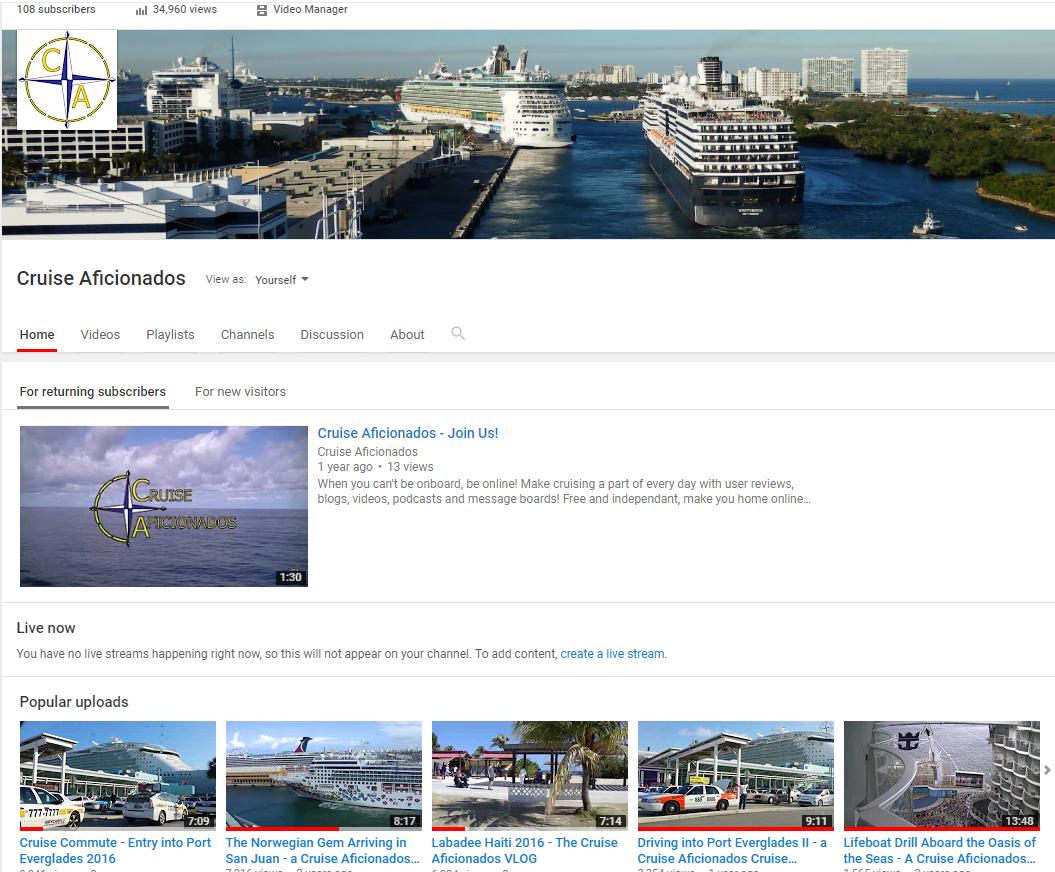The height and width of the screenshot is (872, 1055).
Task: Click the 'Popular uploads' section heading
Action: click(x=74, y=702)
